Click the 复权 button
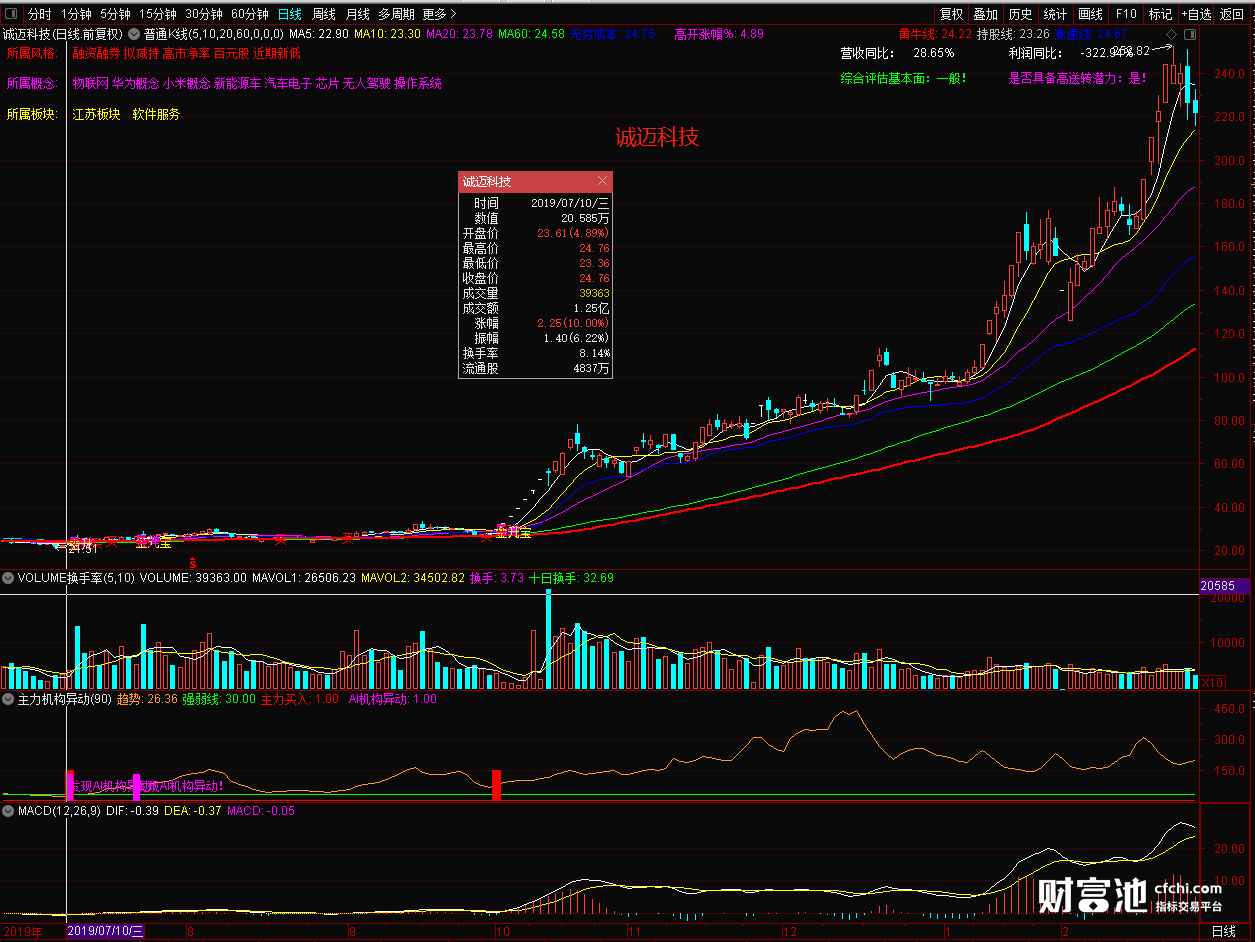Viewport: 1255px width, 942px height. click(x=951, y=14)
